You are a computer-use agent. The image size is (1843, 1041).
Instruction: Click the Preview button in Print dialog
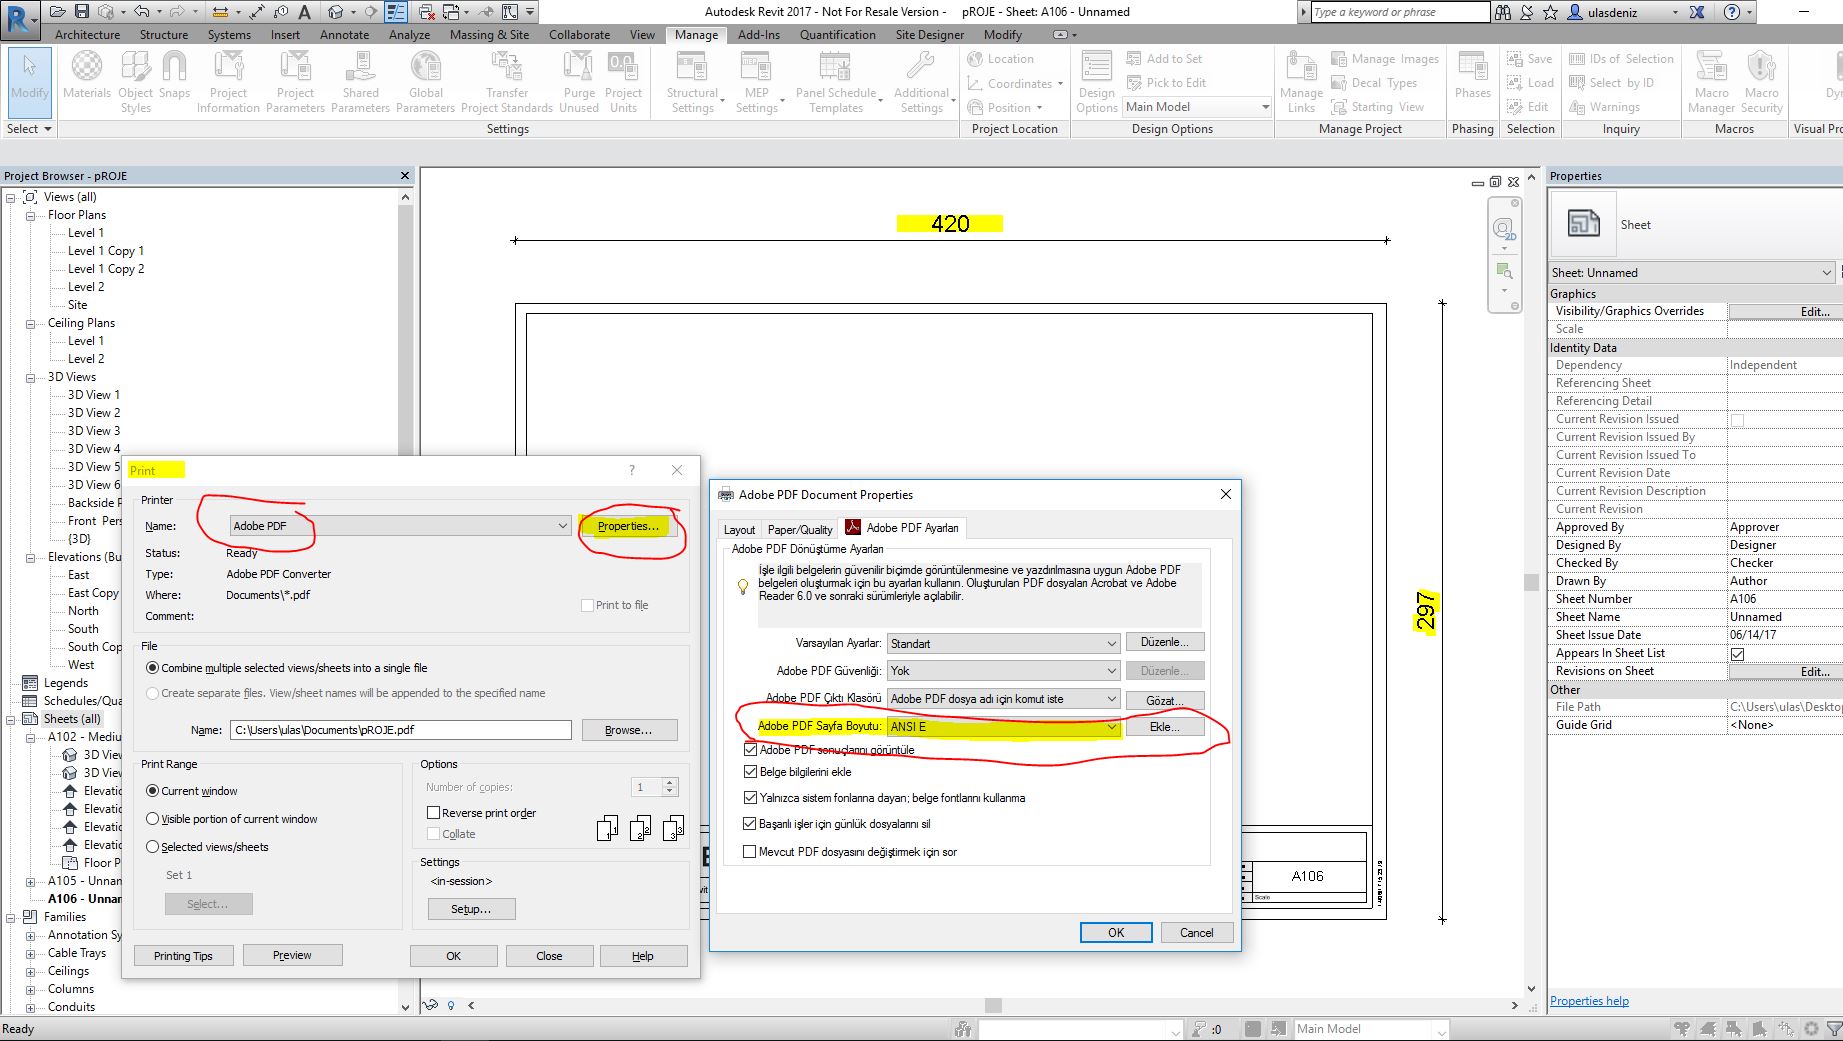coord(292,955)
